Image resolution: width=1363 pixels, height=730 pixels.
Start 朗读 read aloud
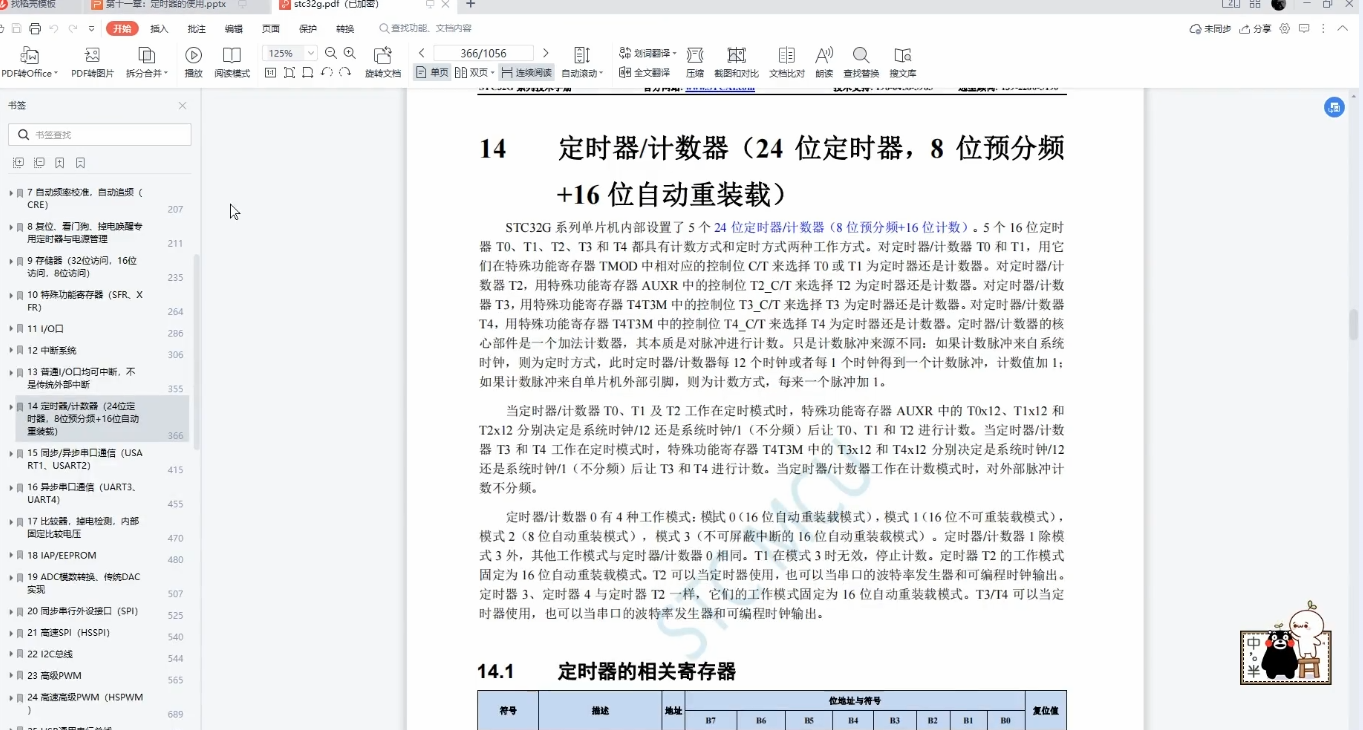[824, 62]
